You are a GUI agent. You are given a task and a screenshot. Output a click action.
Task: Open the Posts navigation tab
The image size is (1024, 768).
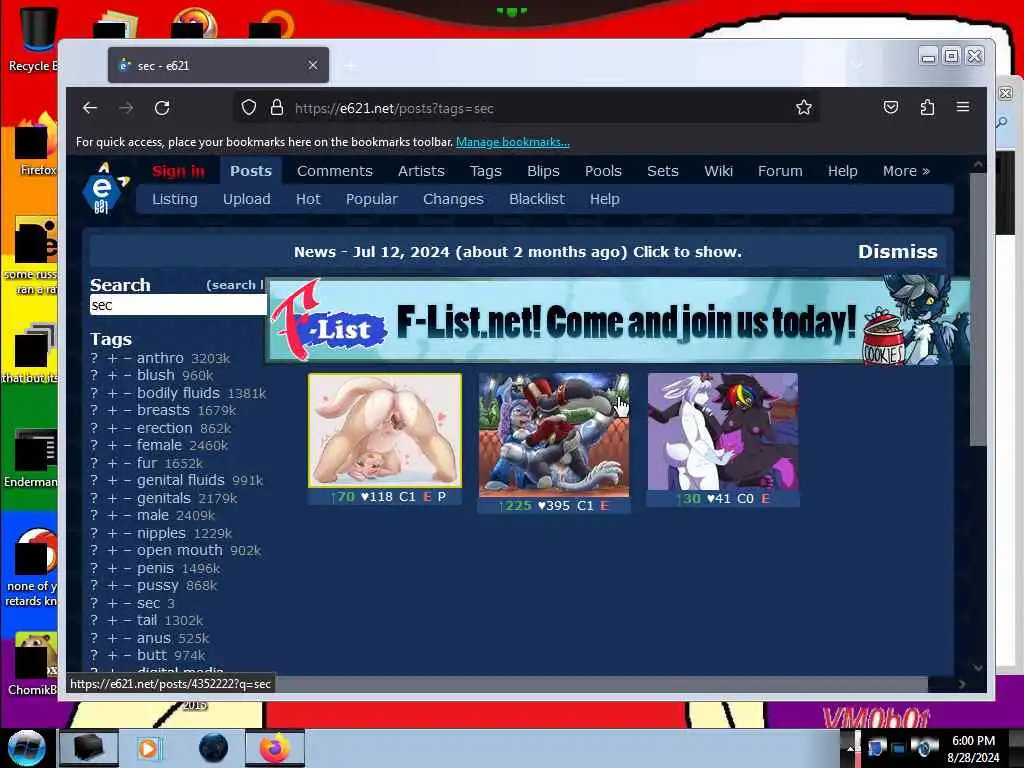(x=251, y=171)
